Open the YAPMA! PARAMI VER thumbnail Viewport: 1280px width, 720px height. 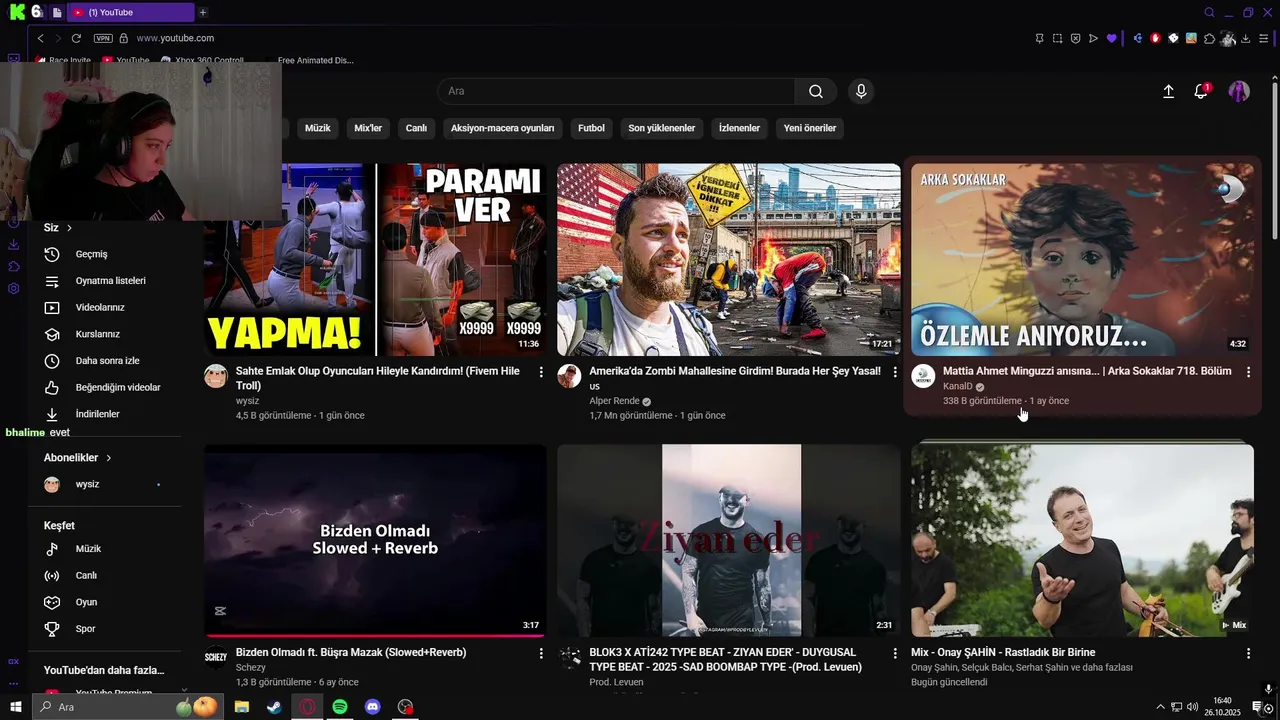tap(375, 260)
